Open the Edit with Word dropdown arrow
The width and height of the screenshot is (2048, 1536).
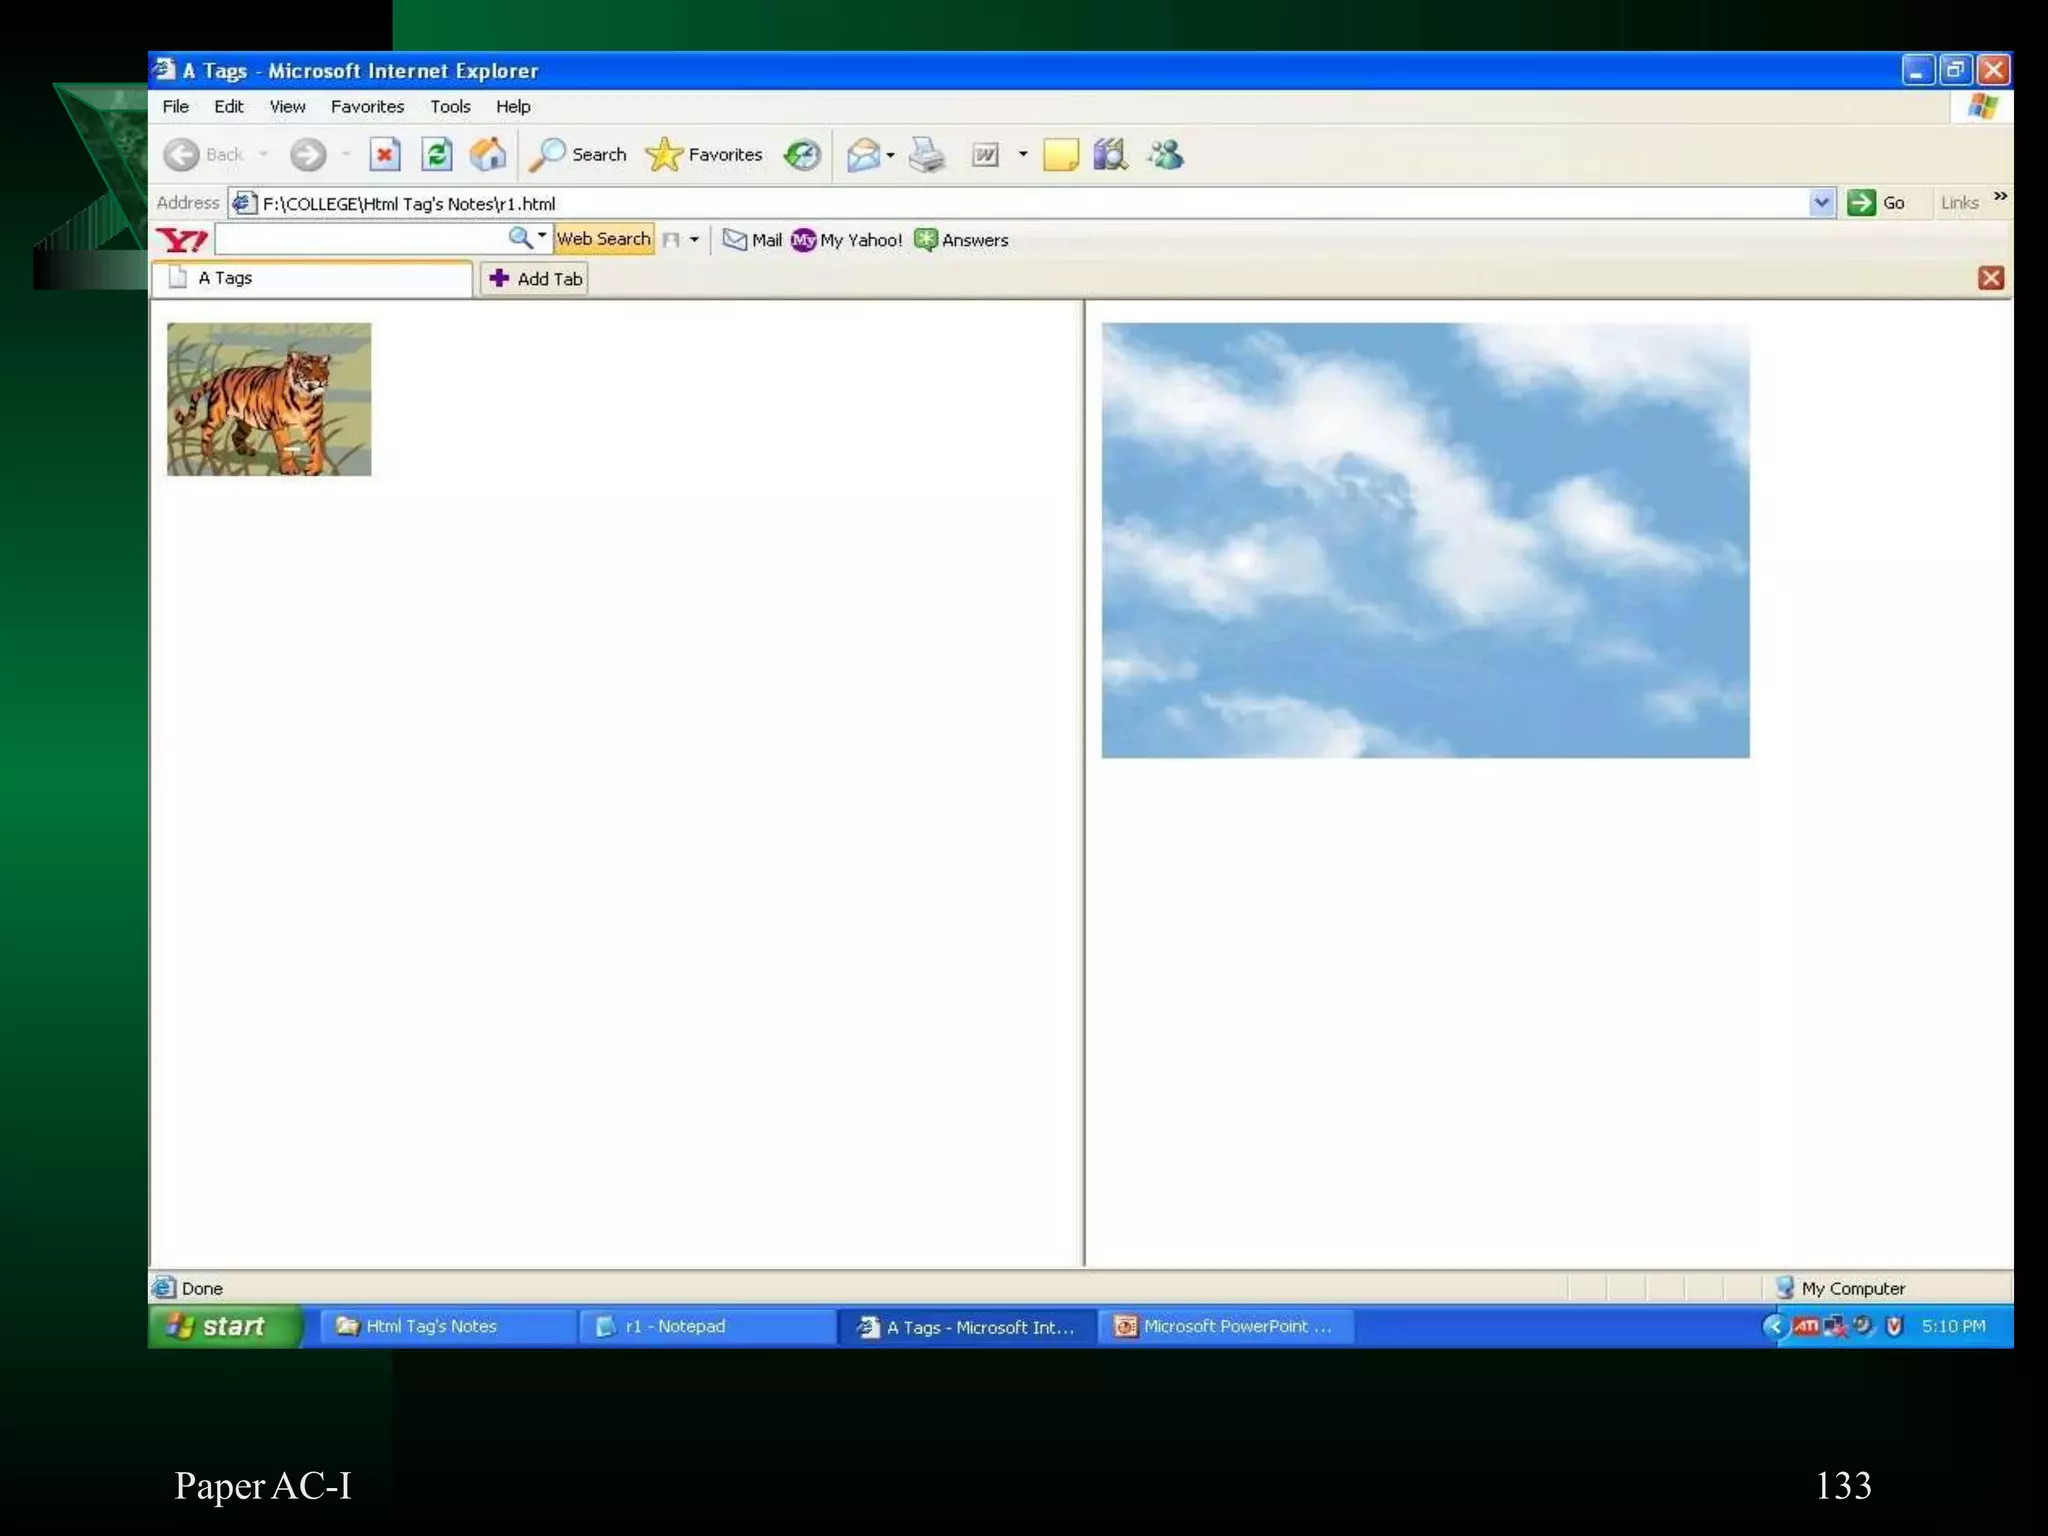click(1022, 154)
